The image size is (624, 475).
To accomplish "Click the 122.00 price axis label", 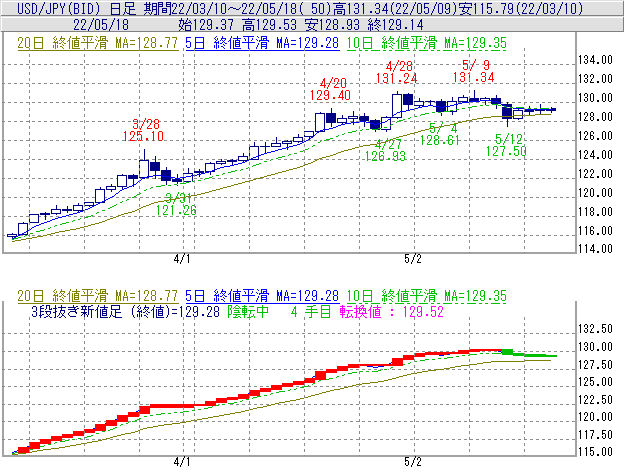I will (x=595, y=174).
